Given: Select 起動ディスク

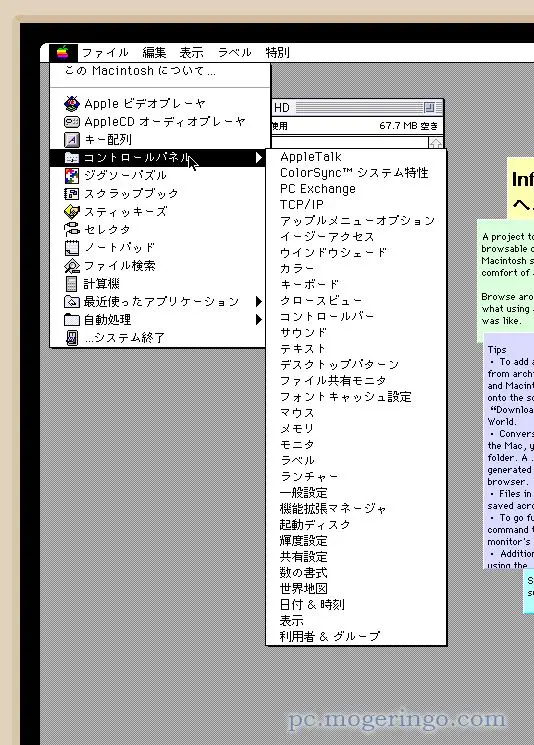Looking at the screenshot, I should point(356,525).
